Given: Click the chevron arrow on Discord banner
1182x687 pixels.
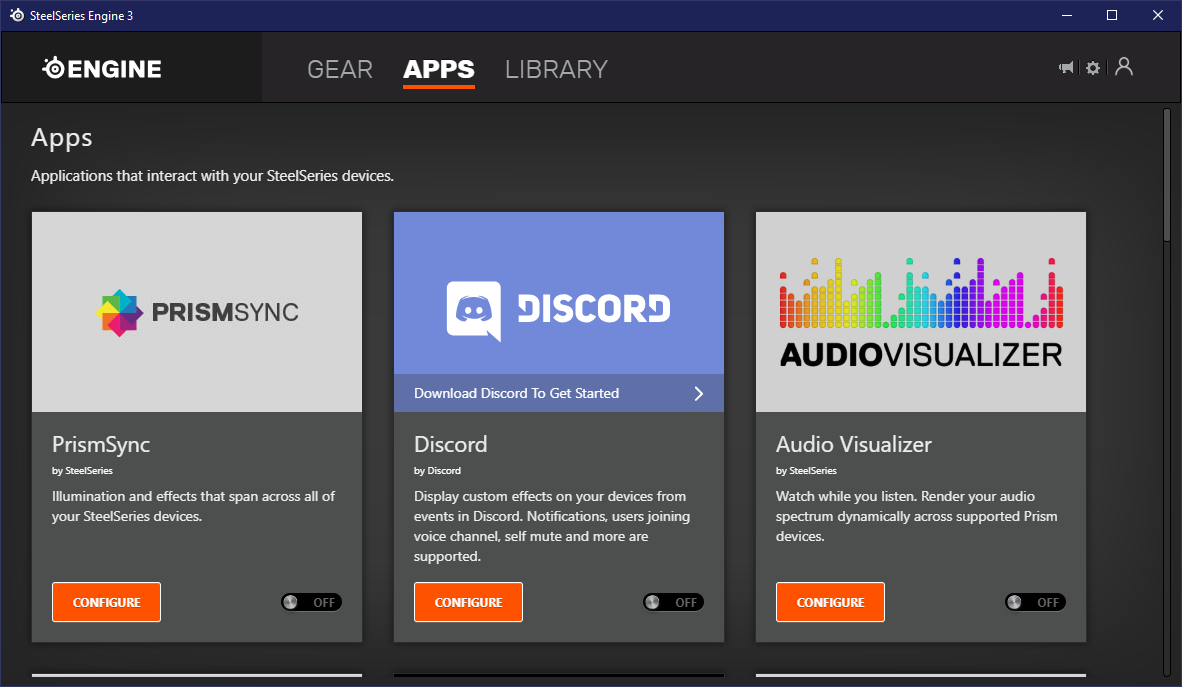Looking at the screenshot, I should coord(699,393).
